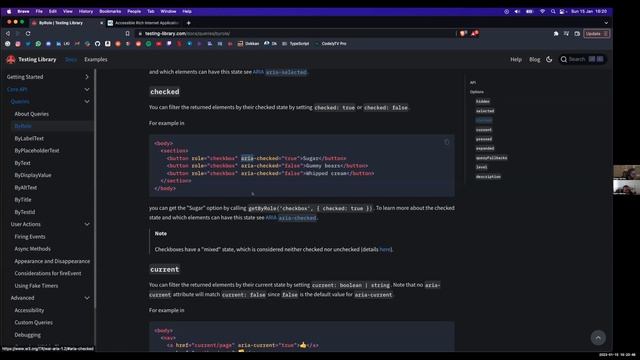Screen dimensions: 640x360
Task: Open ByDisplayValue in the sidebar
Action: tap(33, 175)
